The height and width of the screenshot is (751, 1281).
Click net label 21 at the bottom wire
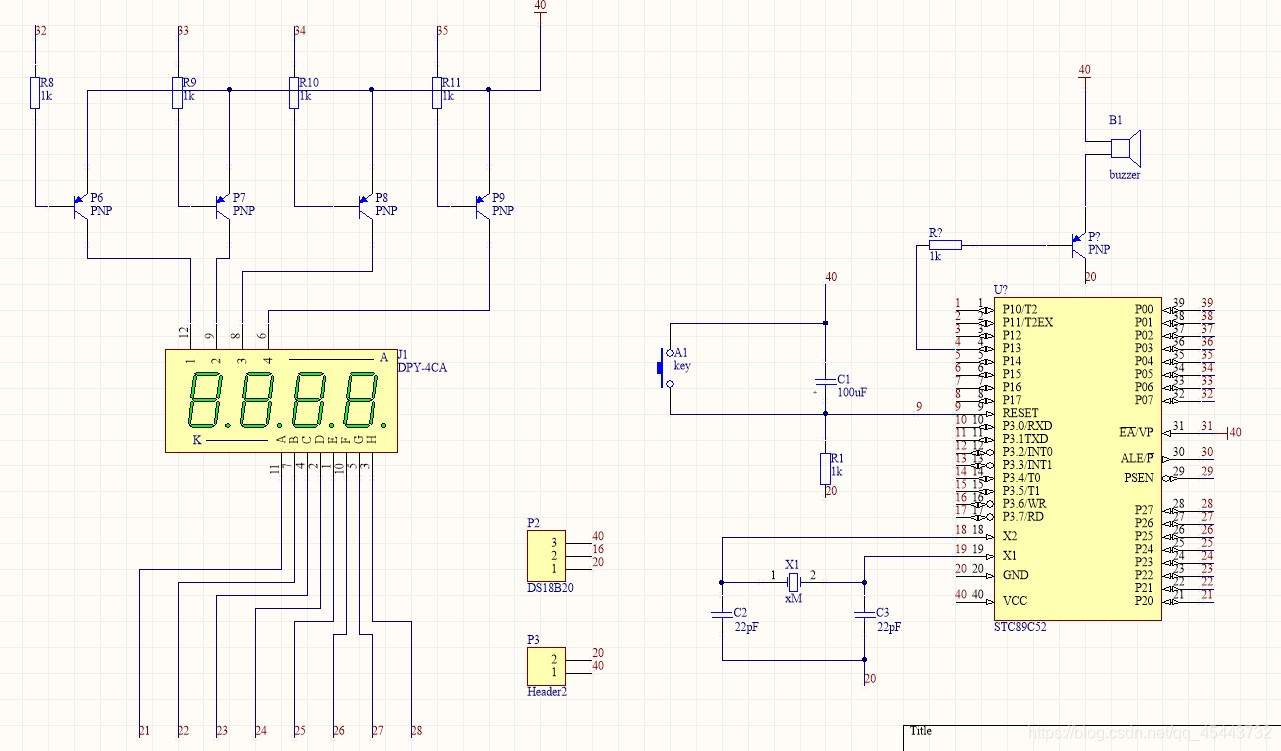[144, 731]
